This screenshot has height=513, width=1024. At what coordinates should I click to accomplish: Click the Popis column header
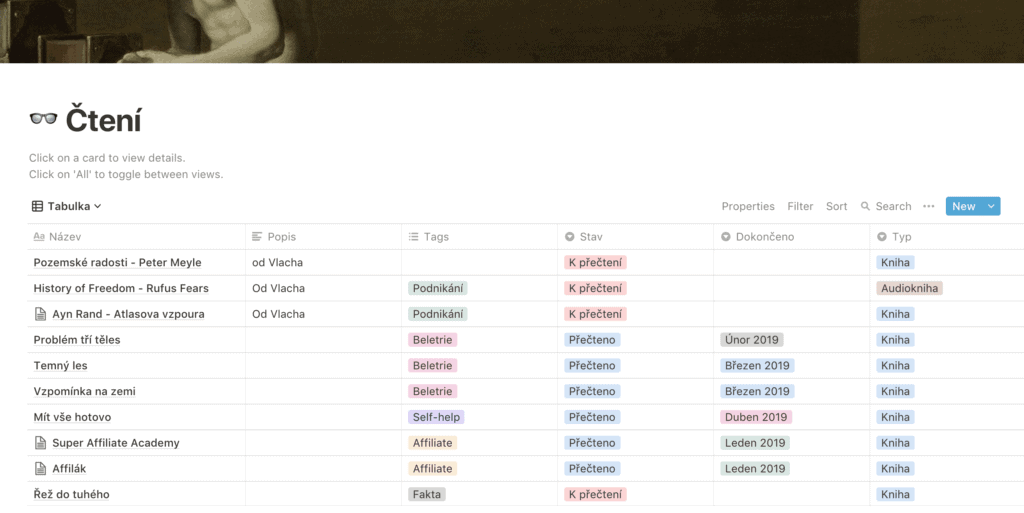click(323, 237)
